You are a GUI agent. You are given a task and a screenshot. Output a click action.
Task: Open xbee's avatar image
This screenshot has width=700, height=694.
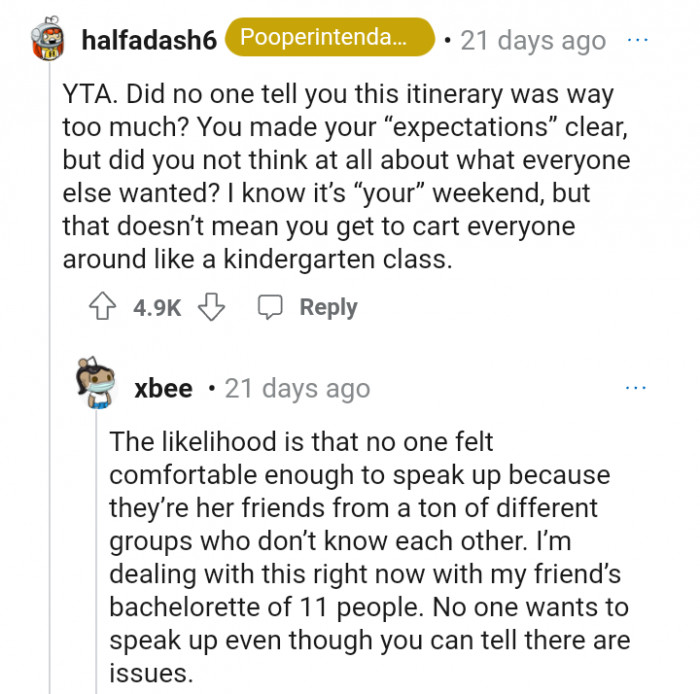coord(98,383)
